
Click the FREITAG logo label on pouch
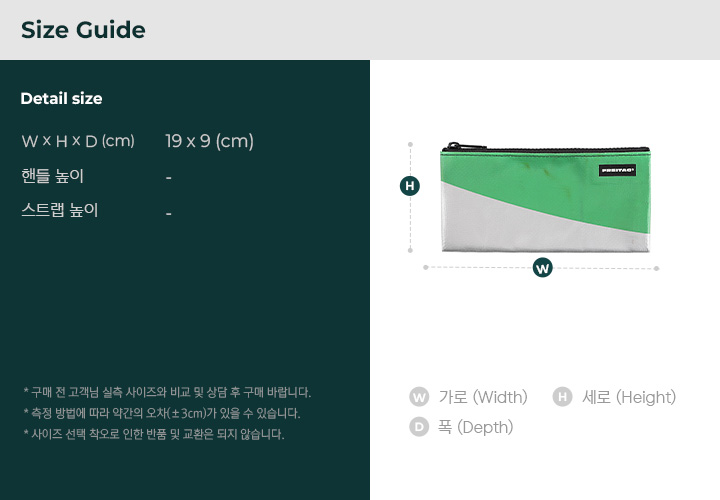[x=617, y=170]
